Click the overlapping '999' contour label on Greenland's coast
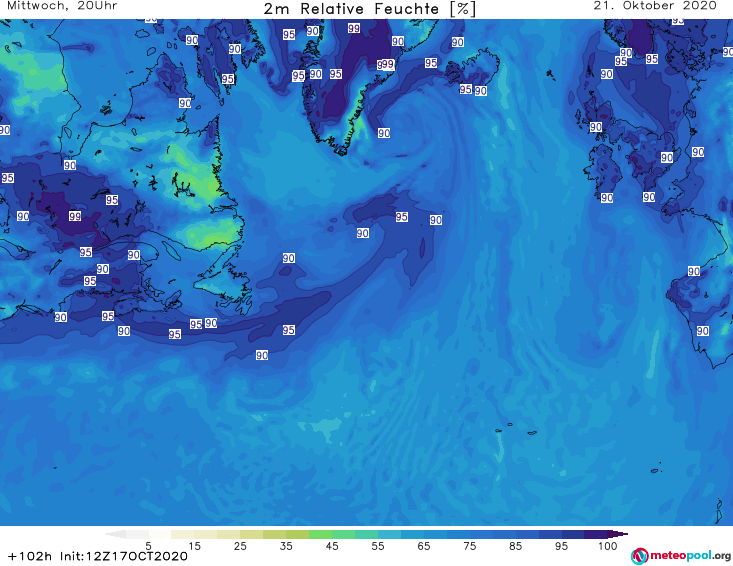The width and height of the screenshot is (733, 566). 386,64
